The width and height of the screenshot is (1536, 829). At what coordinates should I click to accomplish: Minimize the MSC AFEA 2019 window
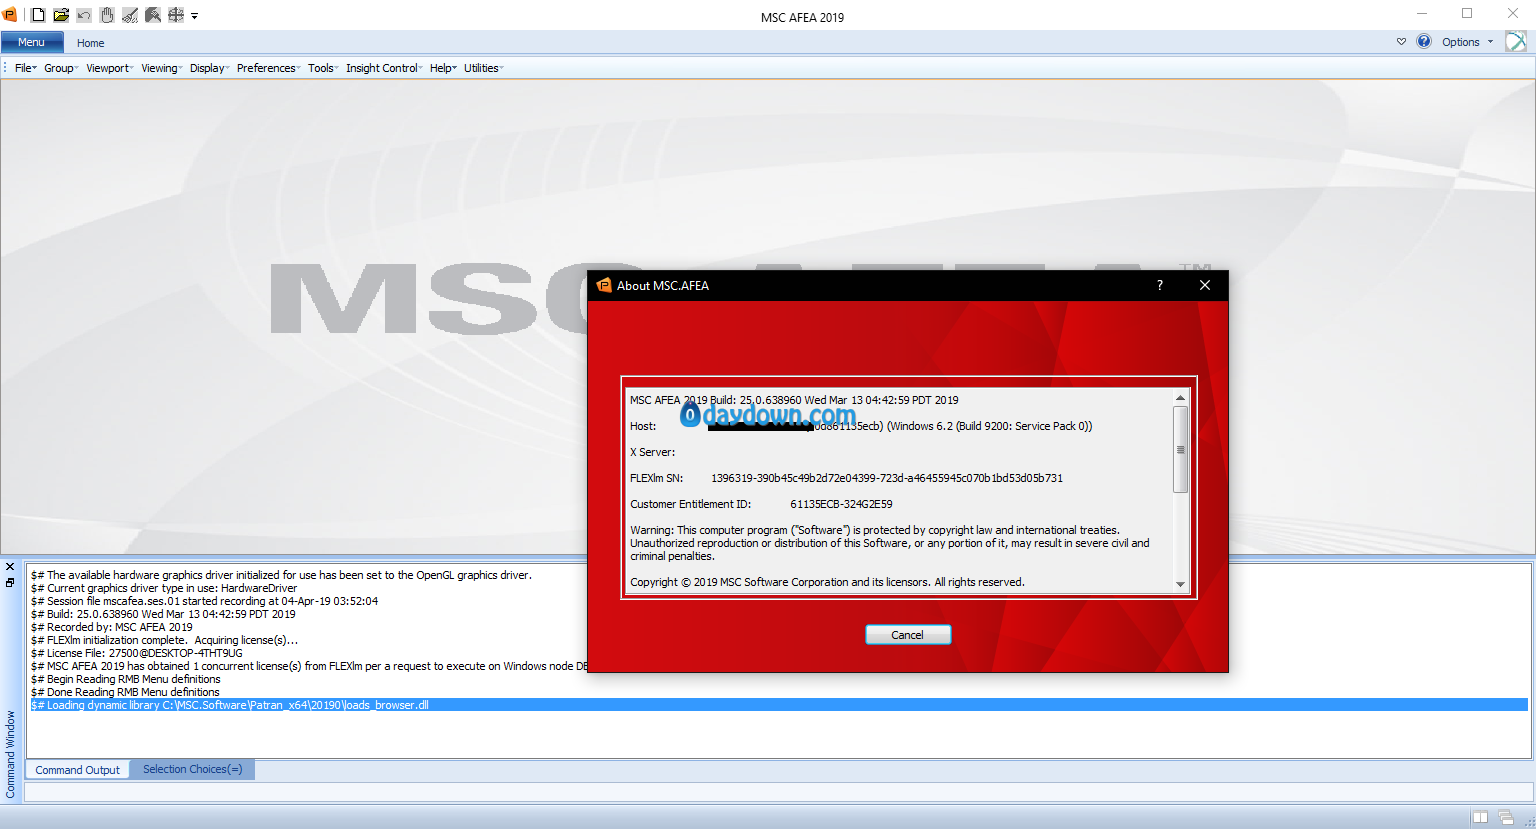point(1422,14)
